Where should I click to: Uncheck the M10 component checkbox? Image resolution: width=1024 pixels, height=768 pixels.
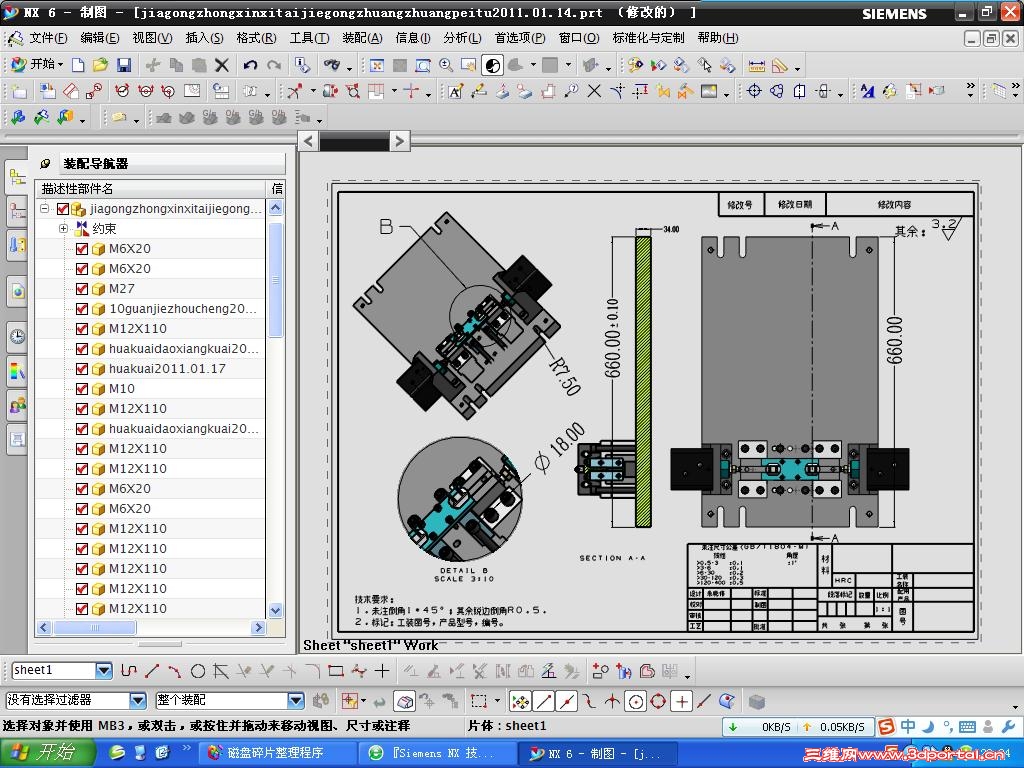82,389
